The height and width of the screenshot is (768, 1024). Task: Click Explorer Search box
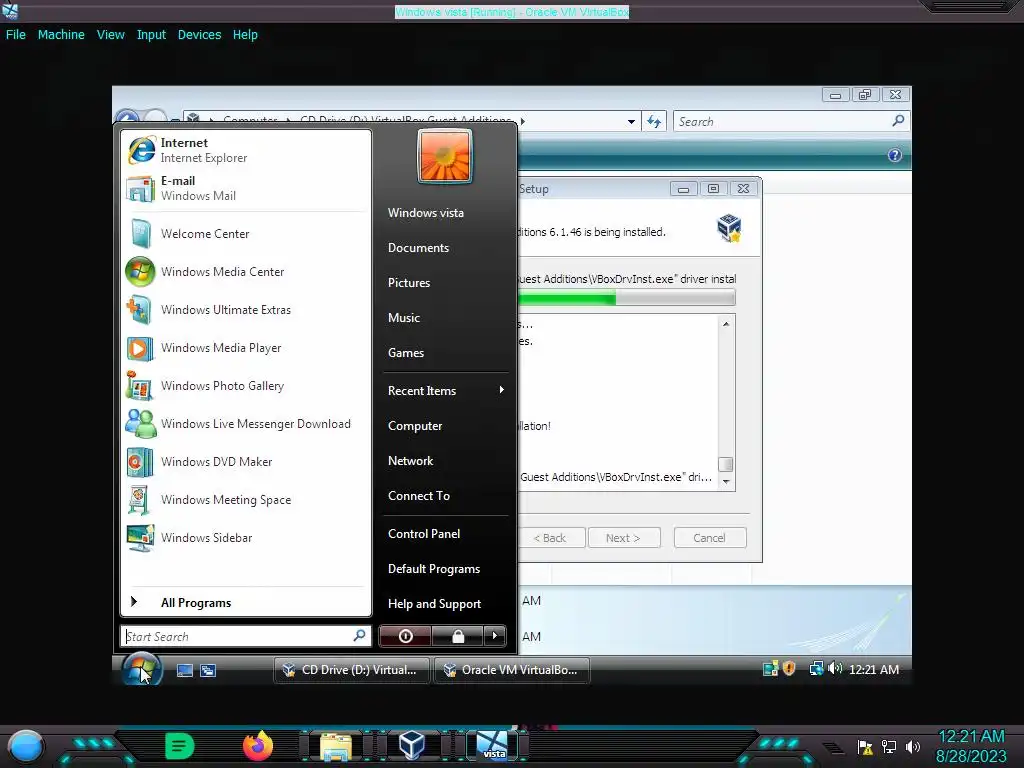point(792,121)
